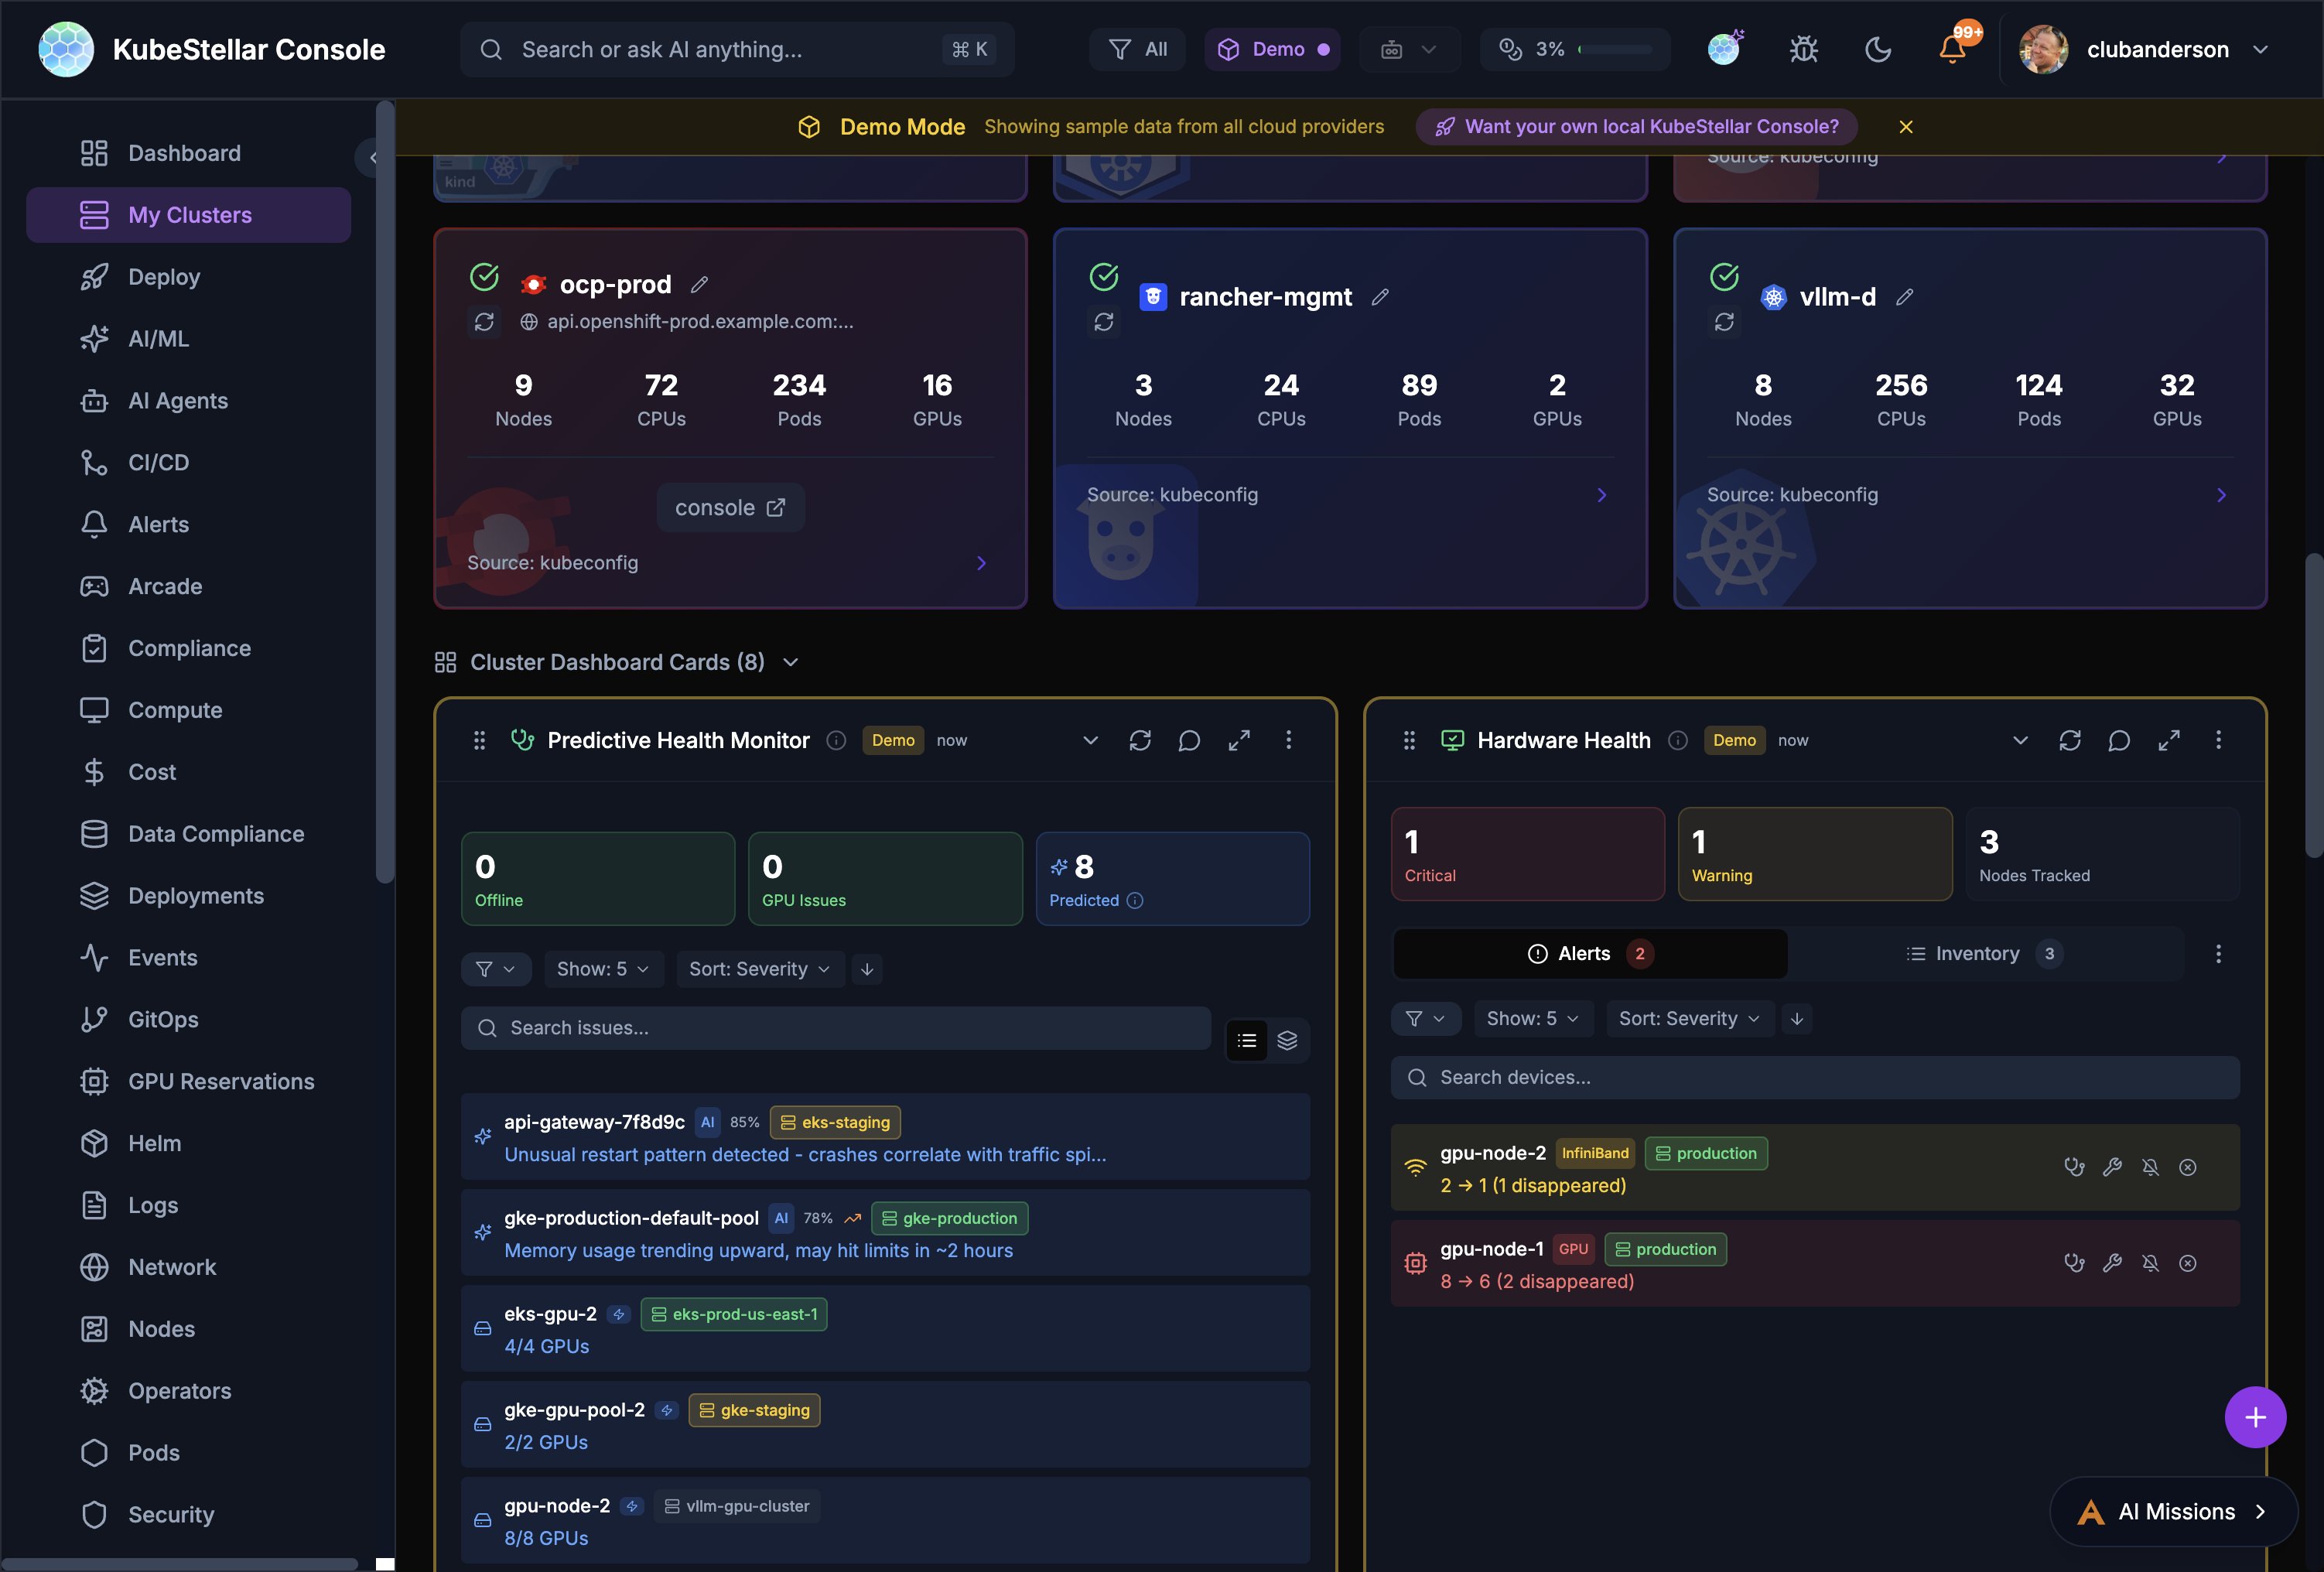The height and width of the screenshot is (1572, 2324).
Task: Click the Search issues input field
Action: click(x=835, y=1028)
